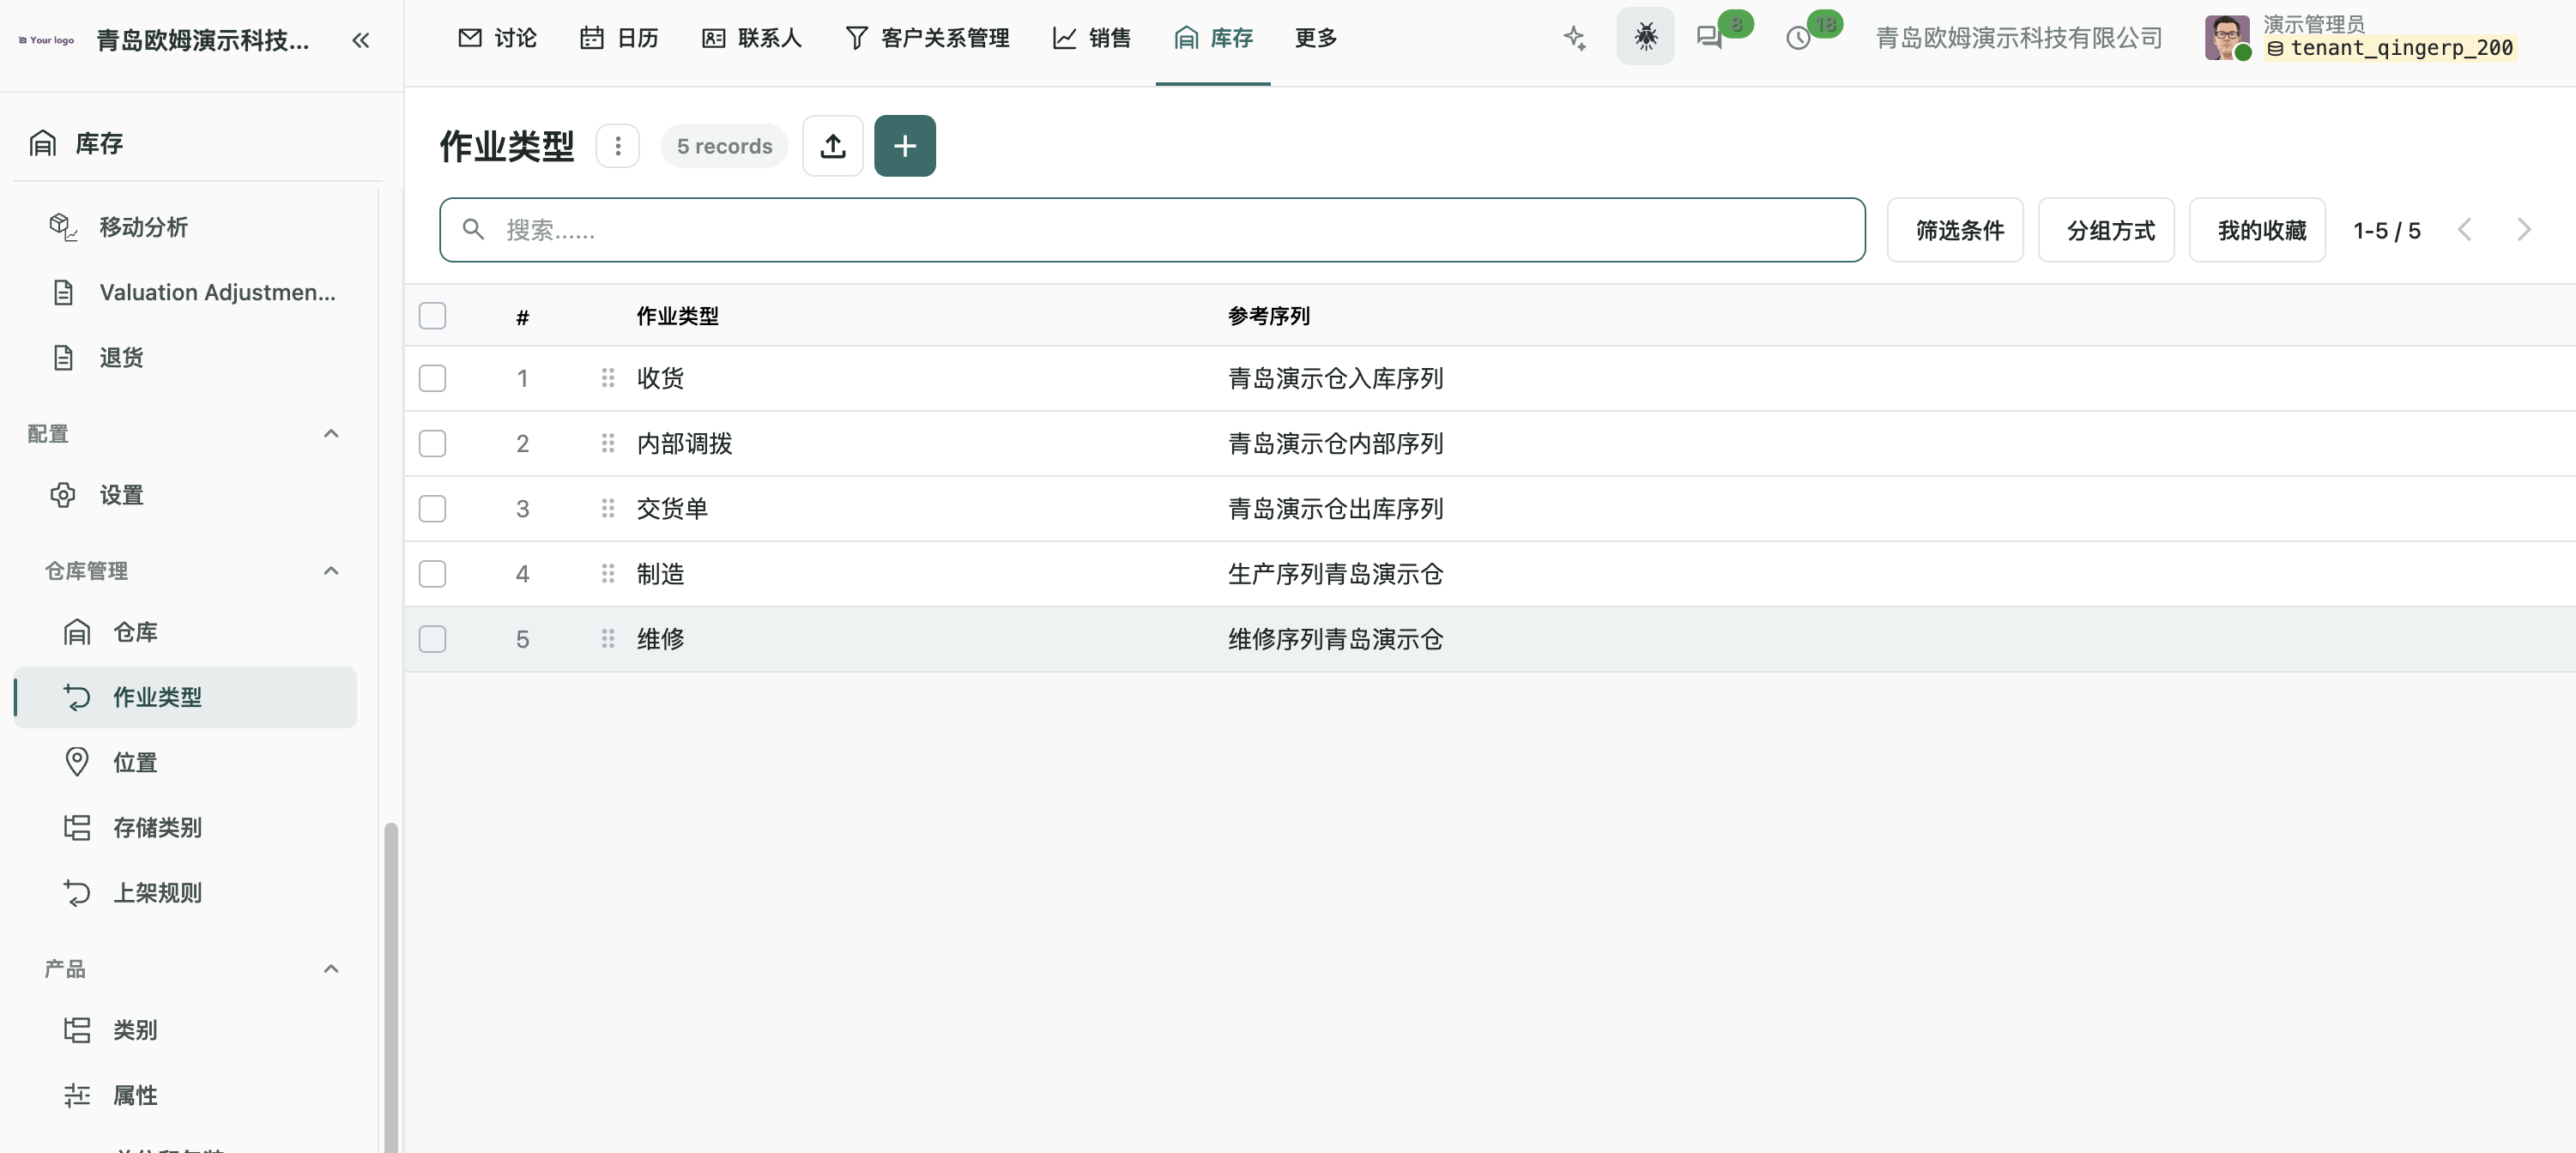Click the 1-5 / 5 pager text
The image size is (2576, 1153).
[2386, 231]
